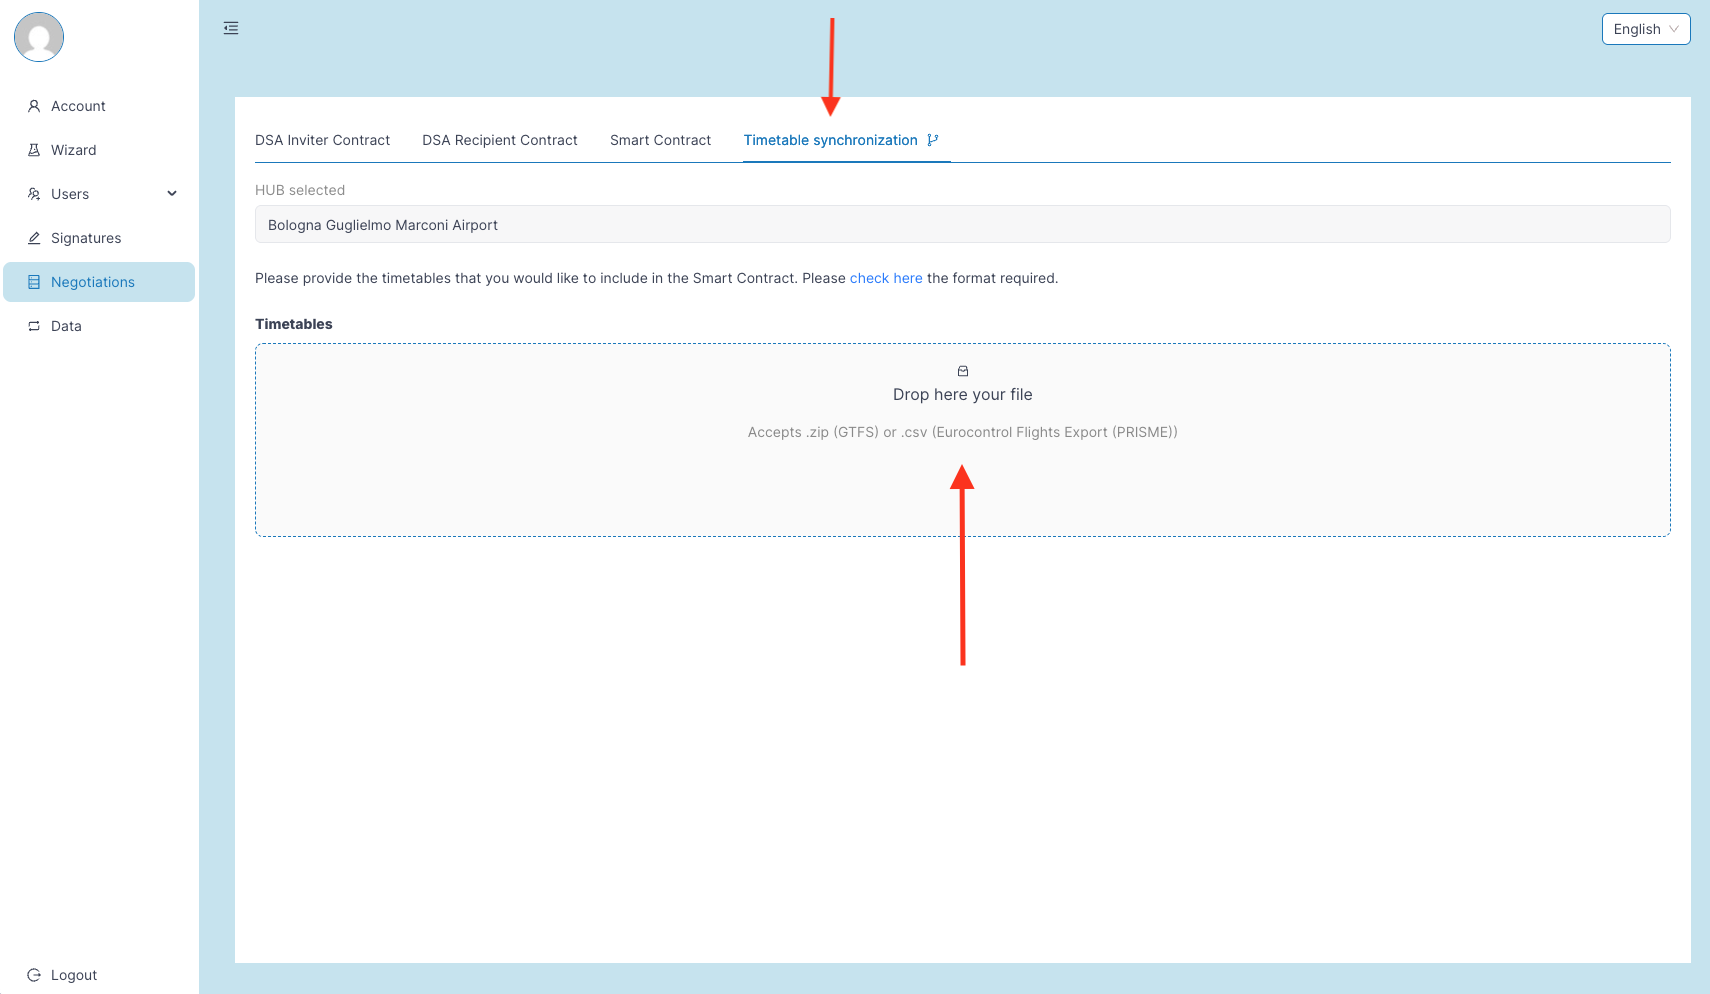Click the upload inbox icon in drop zone

[963, 371]
